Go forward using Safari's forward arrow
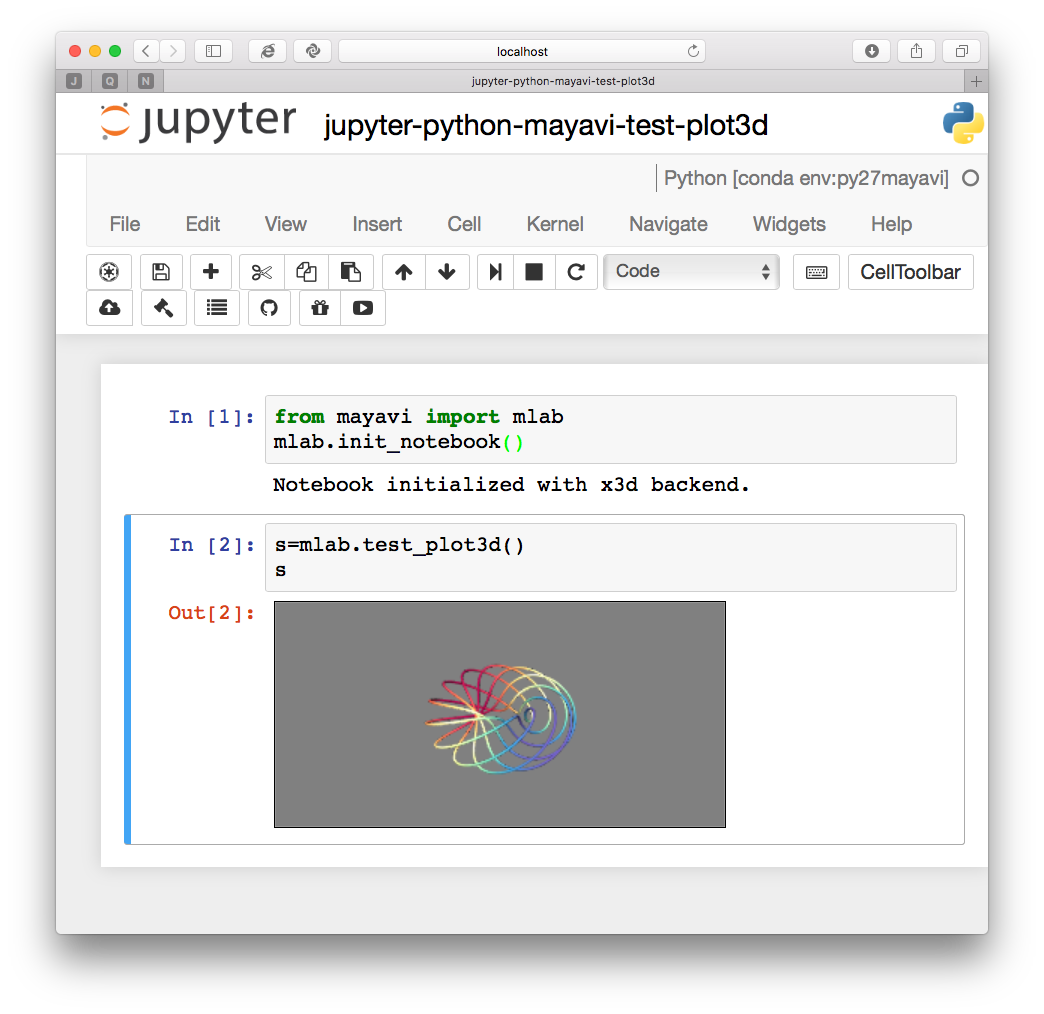1044x1014 pixels. [x=172, y=51]
